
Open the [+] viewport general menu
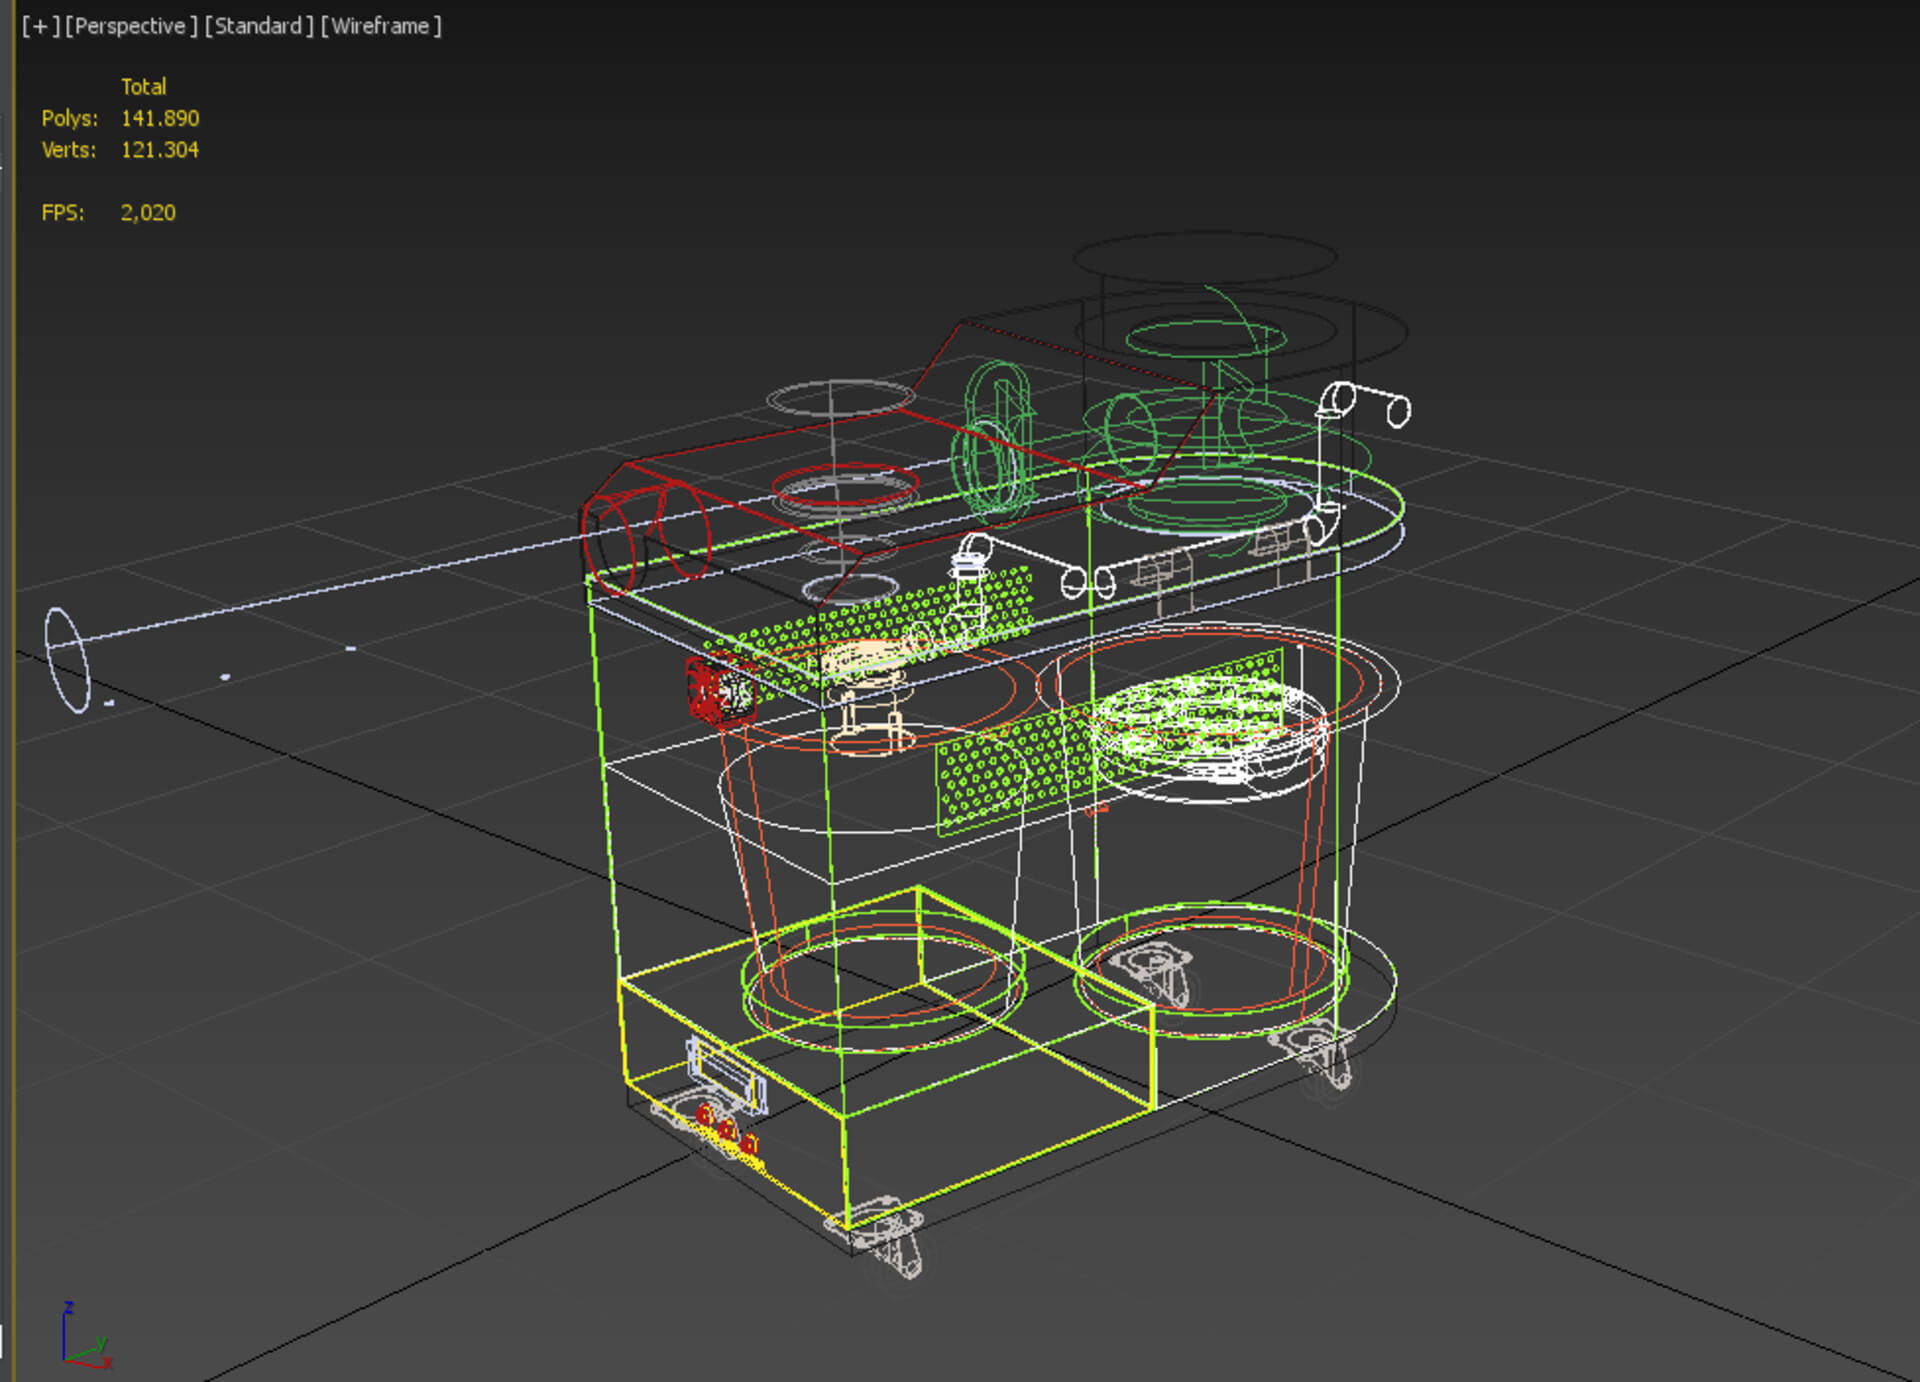(40, 26)
